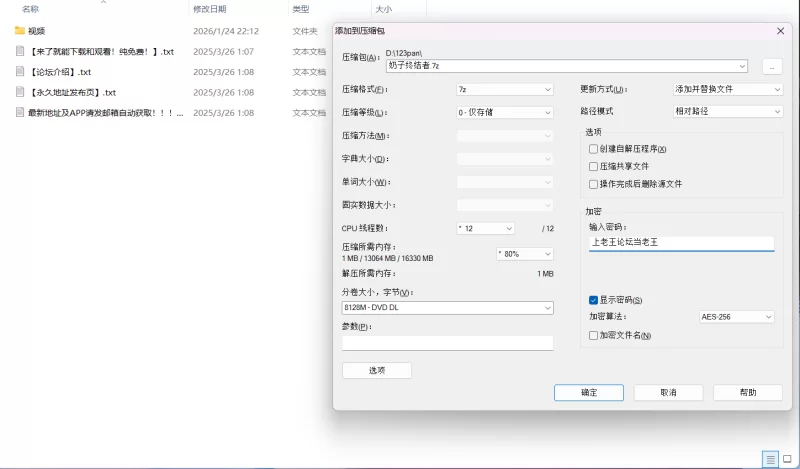Open 加密算法 dropdown AES-256
This screenshot has height=469, width=800.
pyautogui.click(x=736, y=317)
